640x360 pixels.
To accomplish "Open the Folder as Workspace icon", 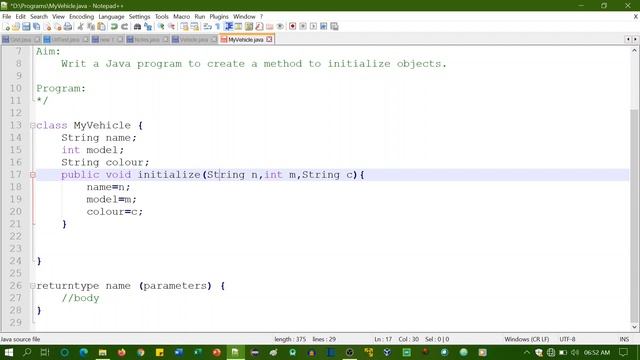I will pos(269,27).
